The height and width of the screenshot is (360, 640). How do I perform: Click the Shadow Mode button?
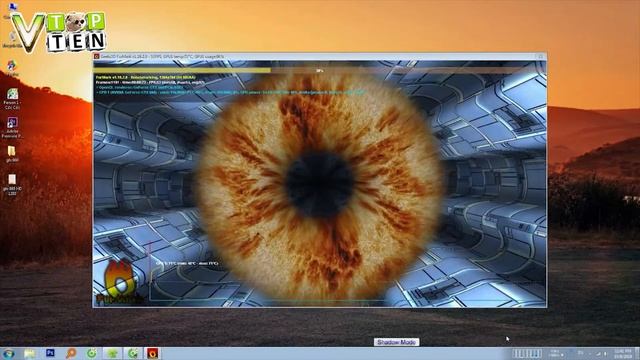tap(396, 342)
